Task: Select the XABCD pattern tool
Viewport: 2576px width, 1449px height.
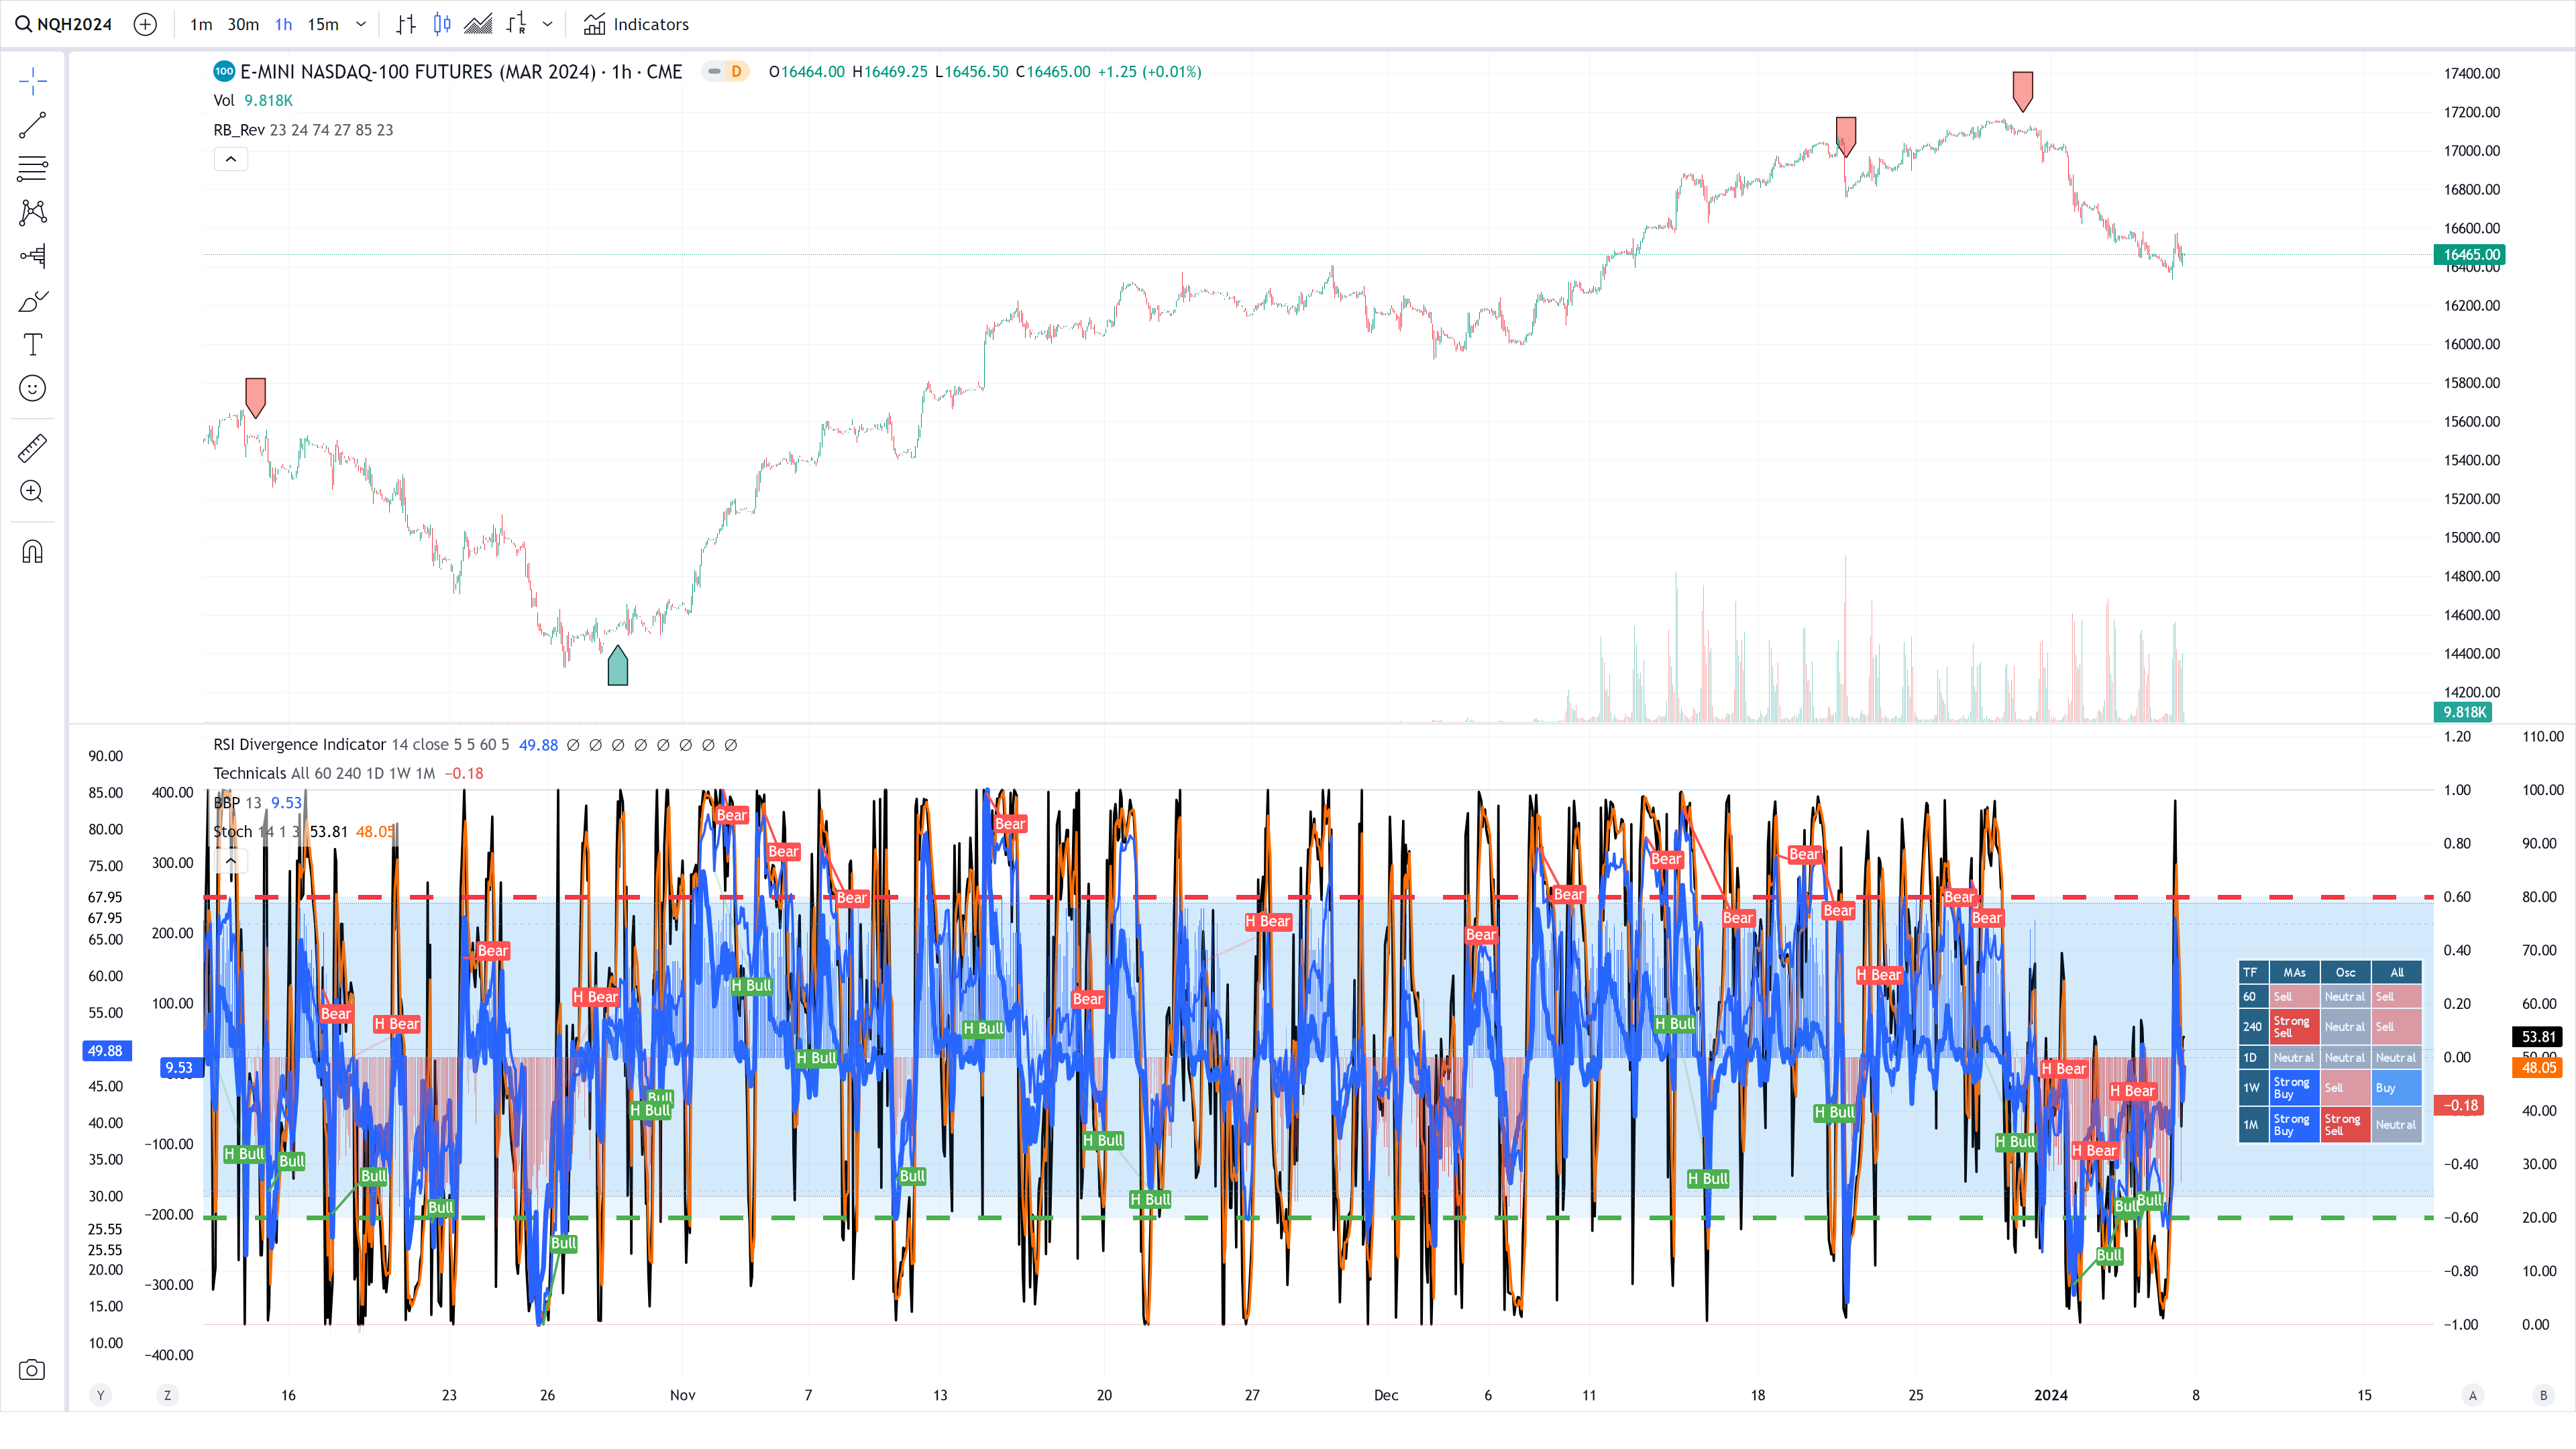Action: click(32, 212)
